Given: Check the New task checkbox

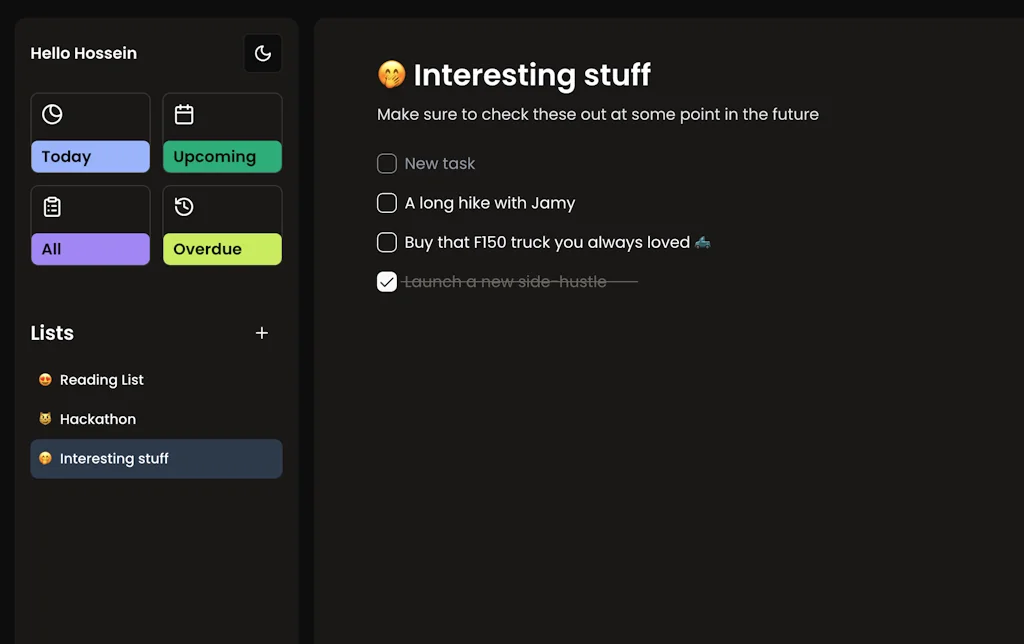Looking at the screenshot, I should point(386,163).
